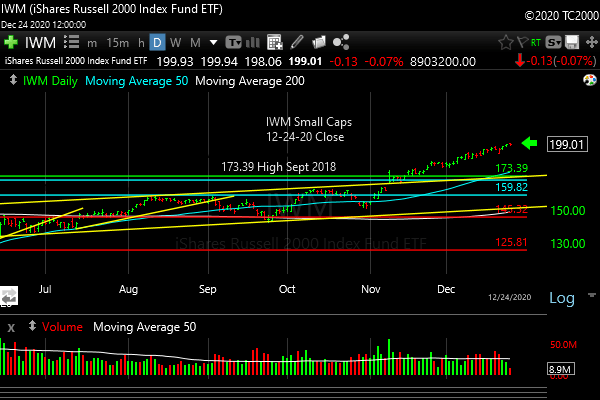Select the Daily 'D' timeframe
600x400 pixels.
click(x=157, y=42)
